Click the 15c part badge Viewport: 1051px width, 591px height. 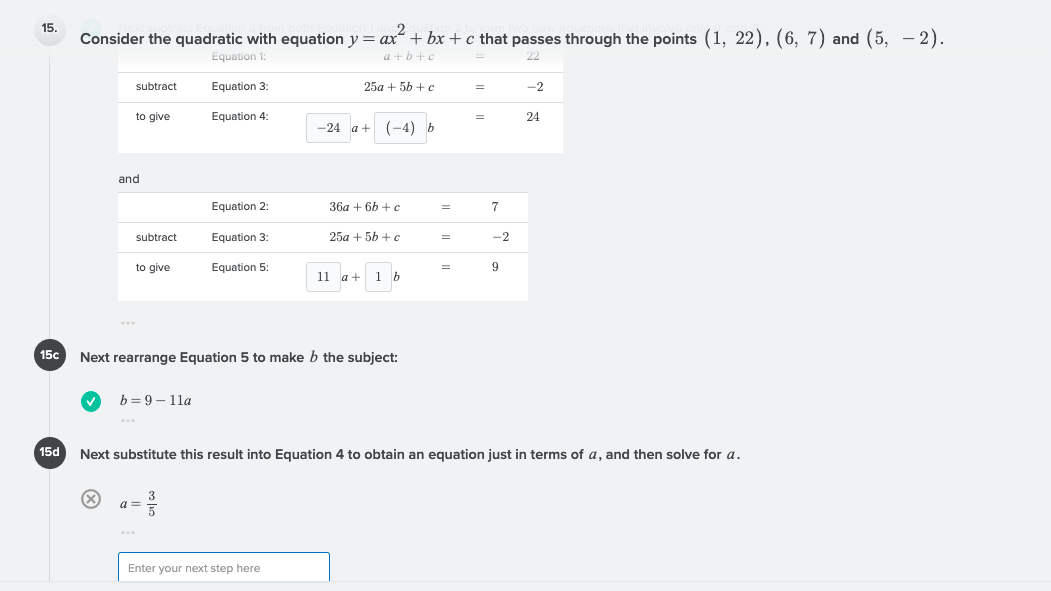click(49, 355)
